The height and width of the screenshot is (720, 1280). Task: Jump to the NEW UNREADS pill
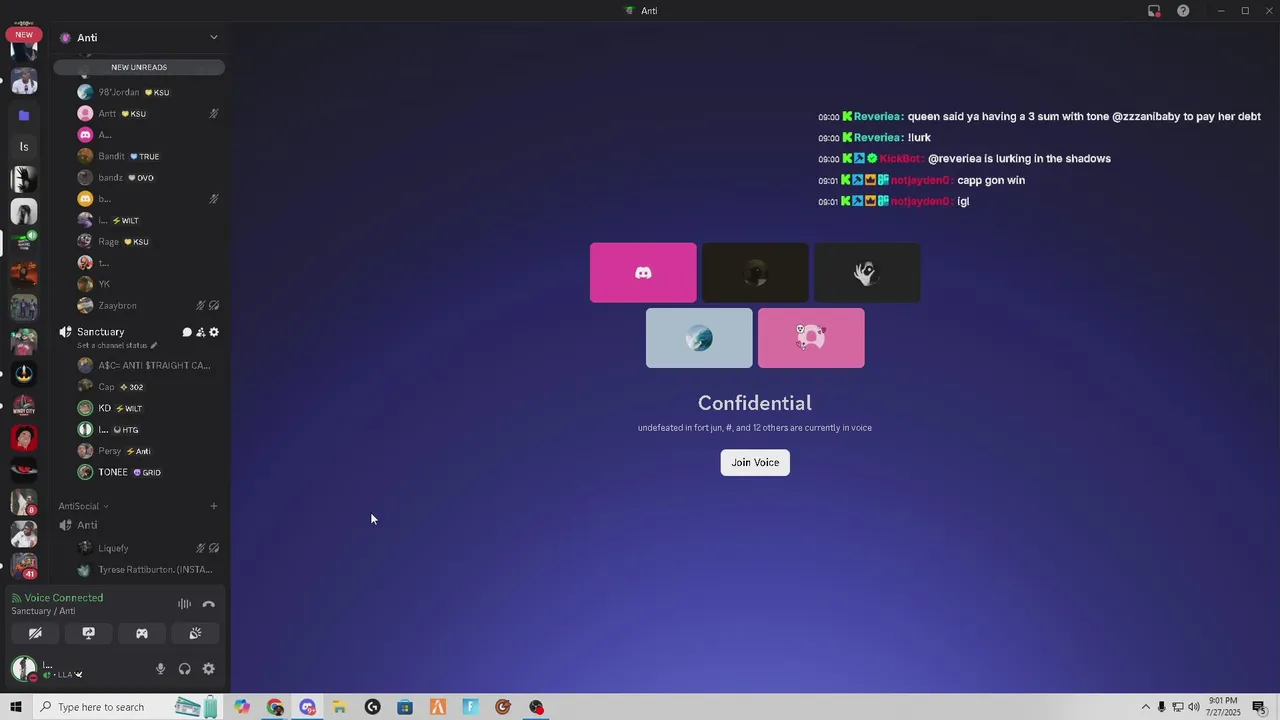139,67
